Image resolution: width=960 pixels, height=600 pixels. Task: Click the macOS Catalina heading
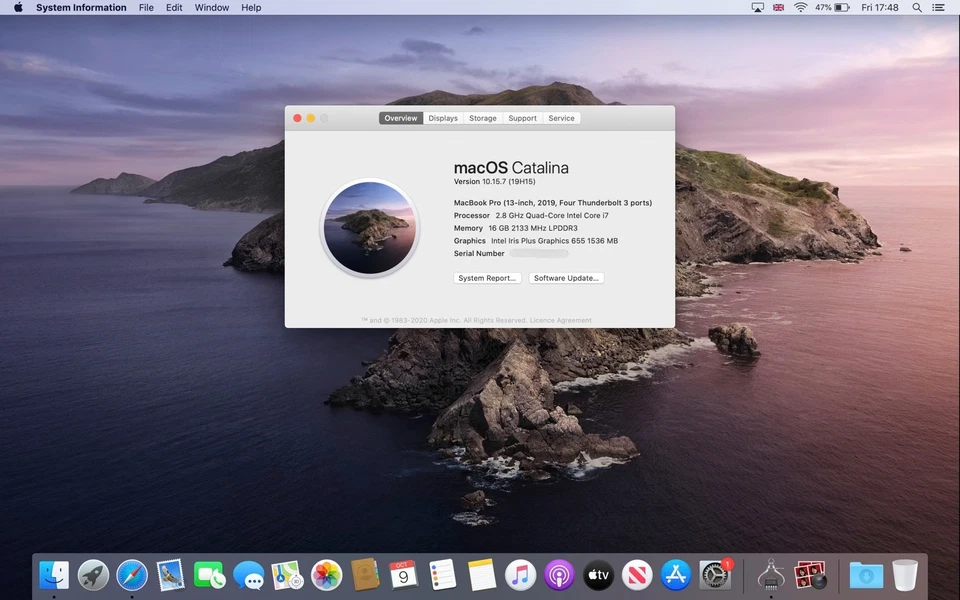coord(511,168)
